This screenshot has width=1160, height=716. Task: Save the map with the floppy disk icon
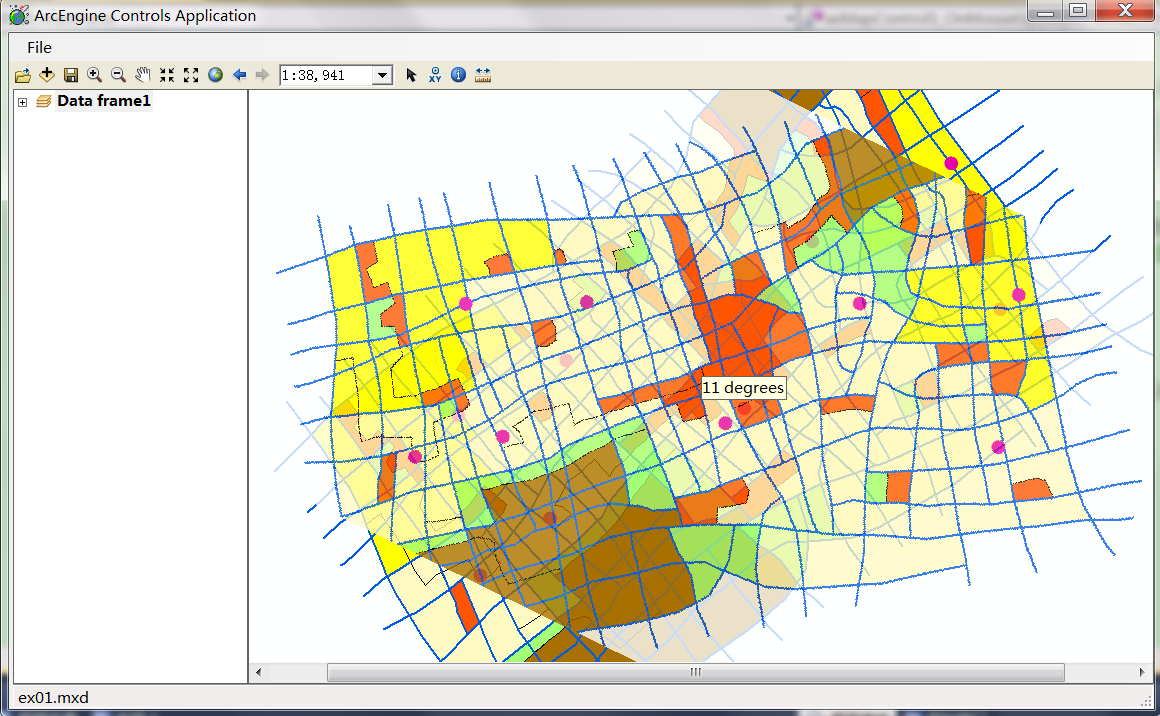71,75
